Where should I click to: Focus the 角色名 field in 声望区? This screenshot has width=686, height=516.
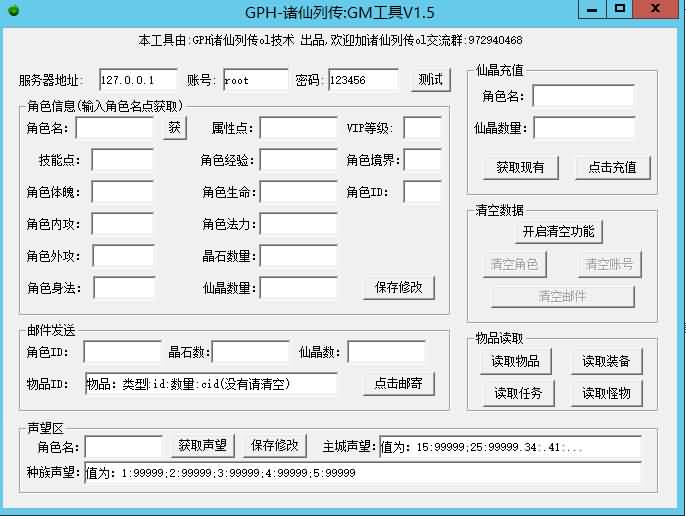[124, 447]
